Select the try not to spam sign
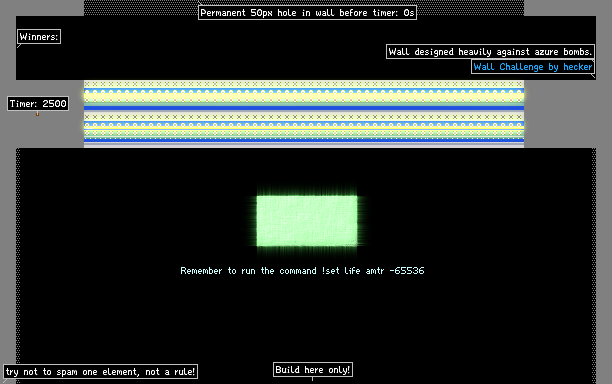Viewport: 612px width, 384px height. [100, 372]
